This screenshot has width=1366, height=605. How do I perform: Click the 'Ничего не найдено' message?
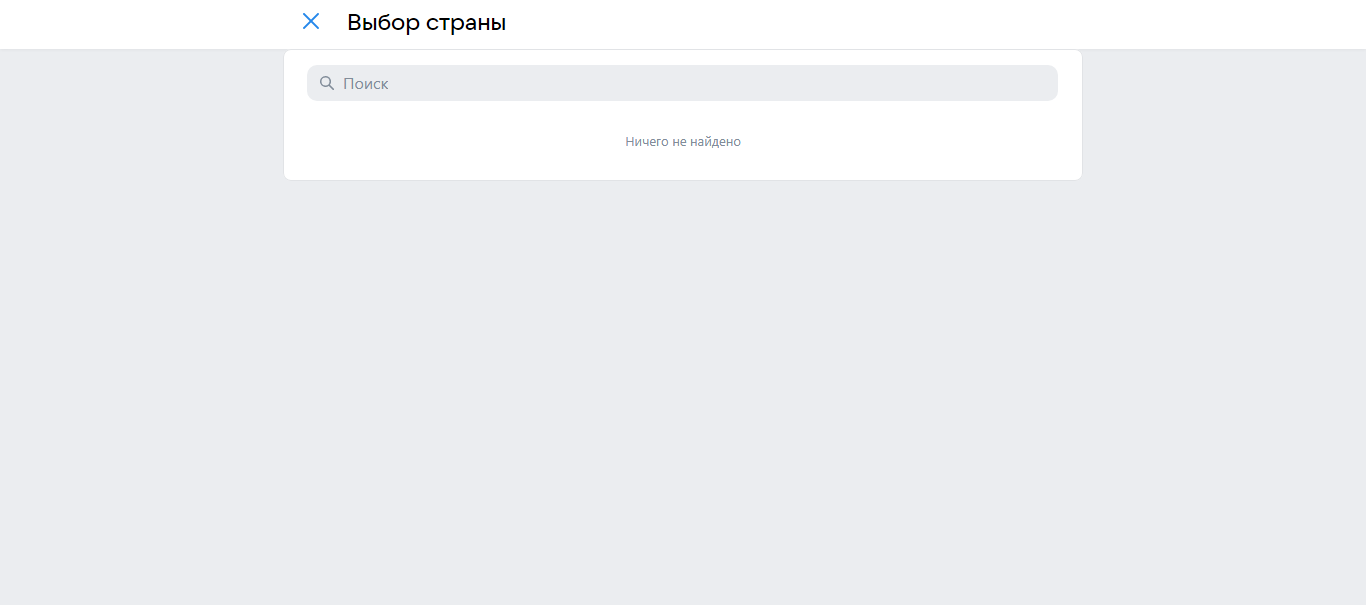(683, 142)
